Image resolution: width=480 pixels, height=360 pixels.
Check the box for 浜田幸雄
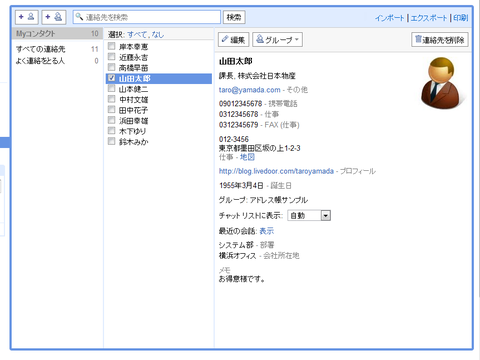(111, 120)
